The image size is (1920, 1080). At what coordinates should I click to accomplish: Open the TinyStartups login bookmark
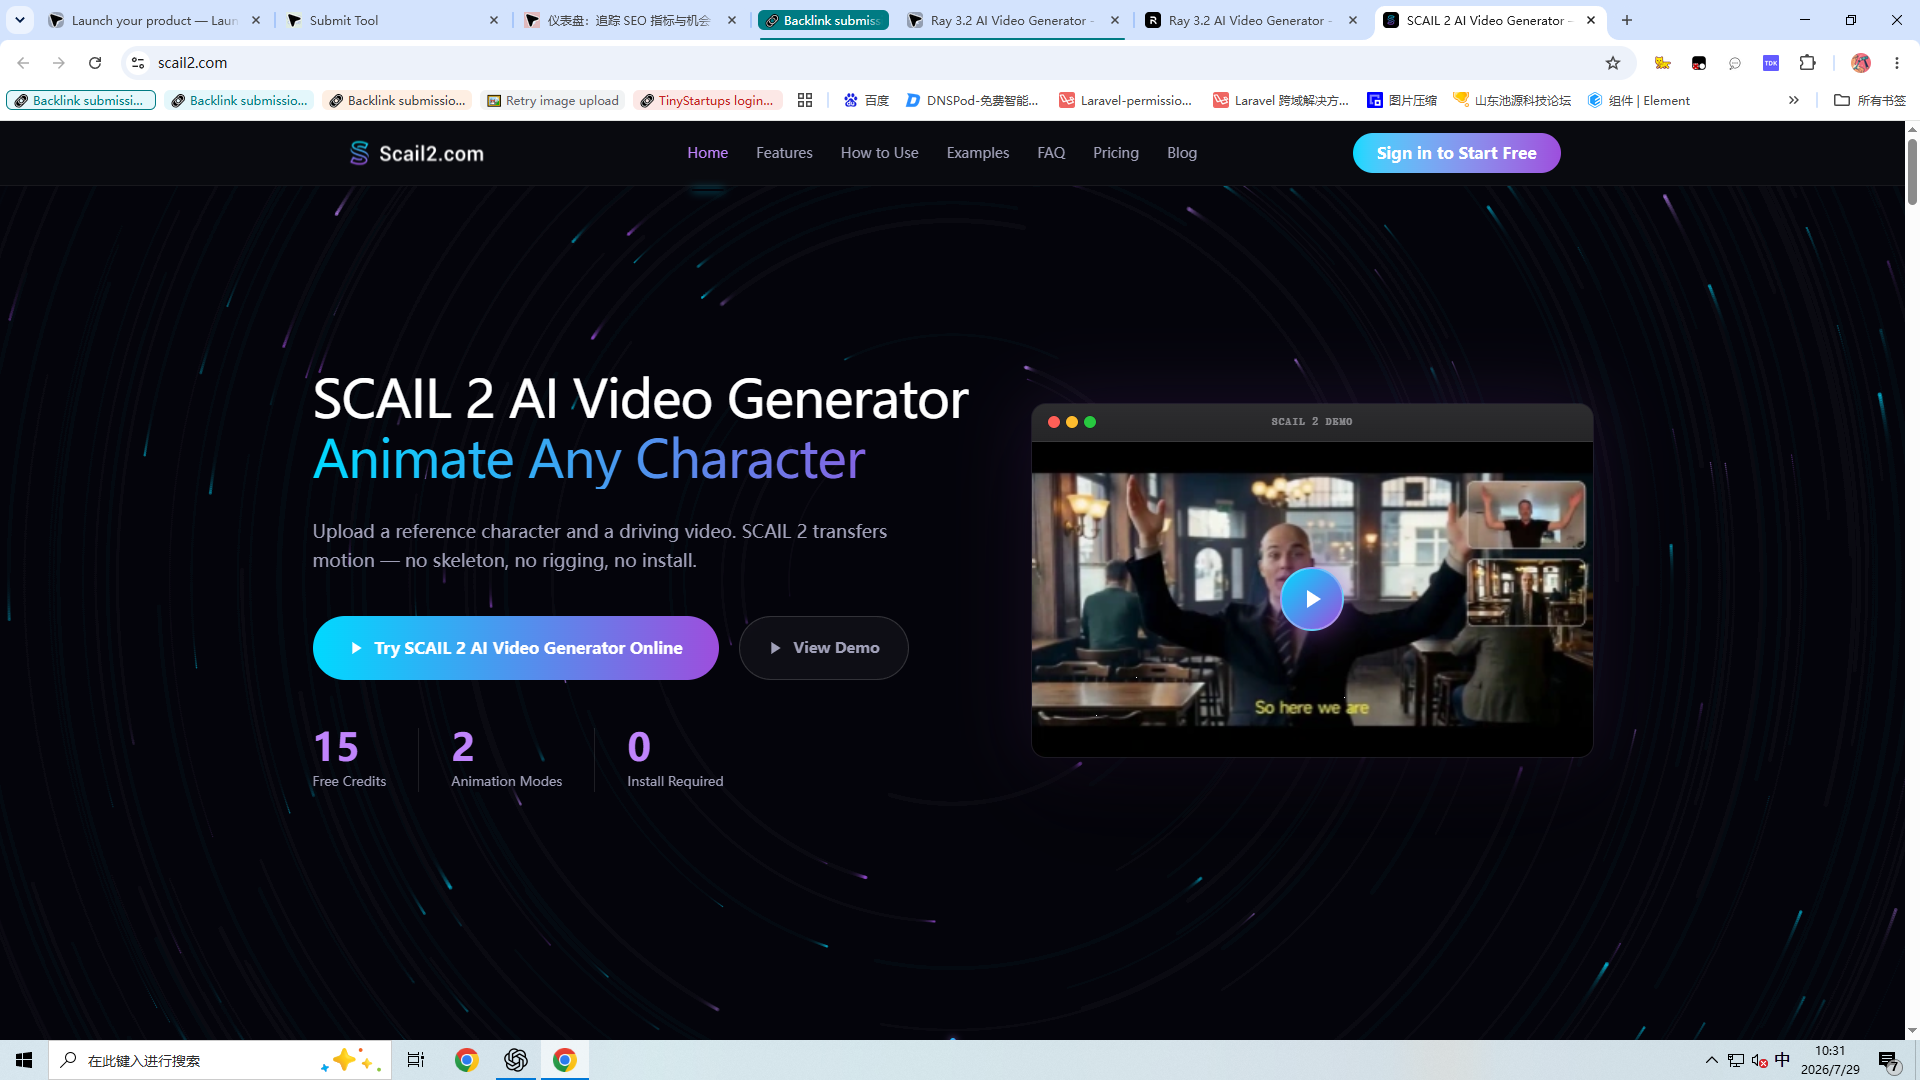pos(707,100)
